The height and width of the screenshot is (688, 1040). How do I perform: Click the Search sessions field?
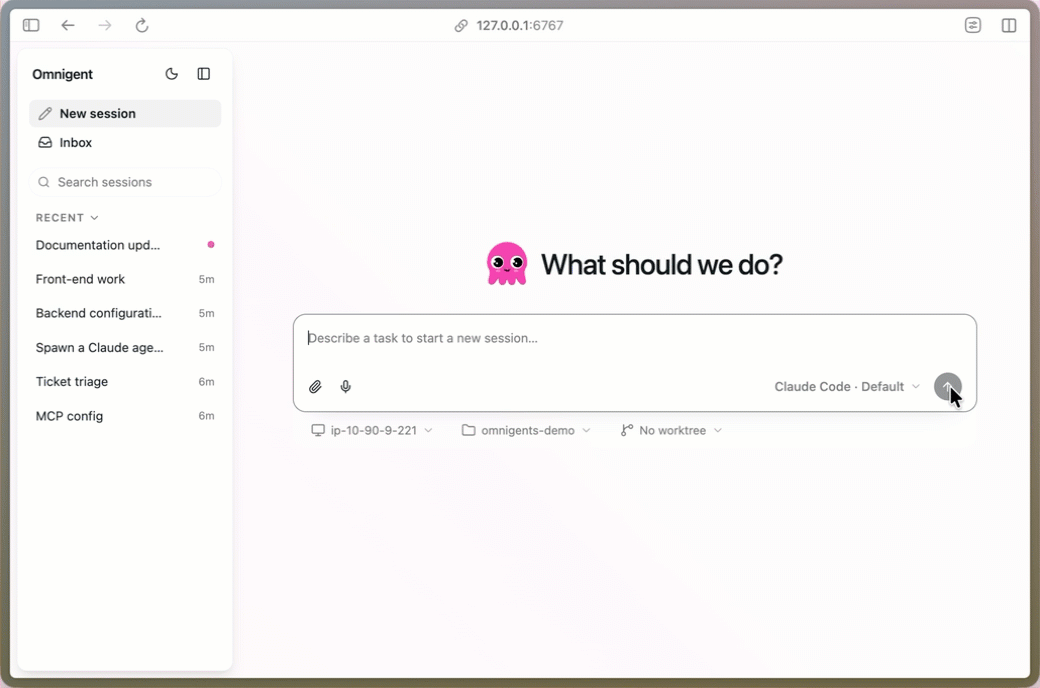pos(125,182)
